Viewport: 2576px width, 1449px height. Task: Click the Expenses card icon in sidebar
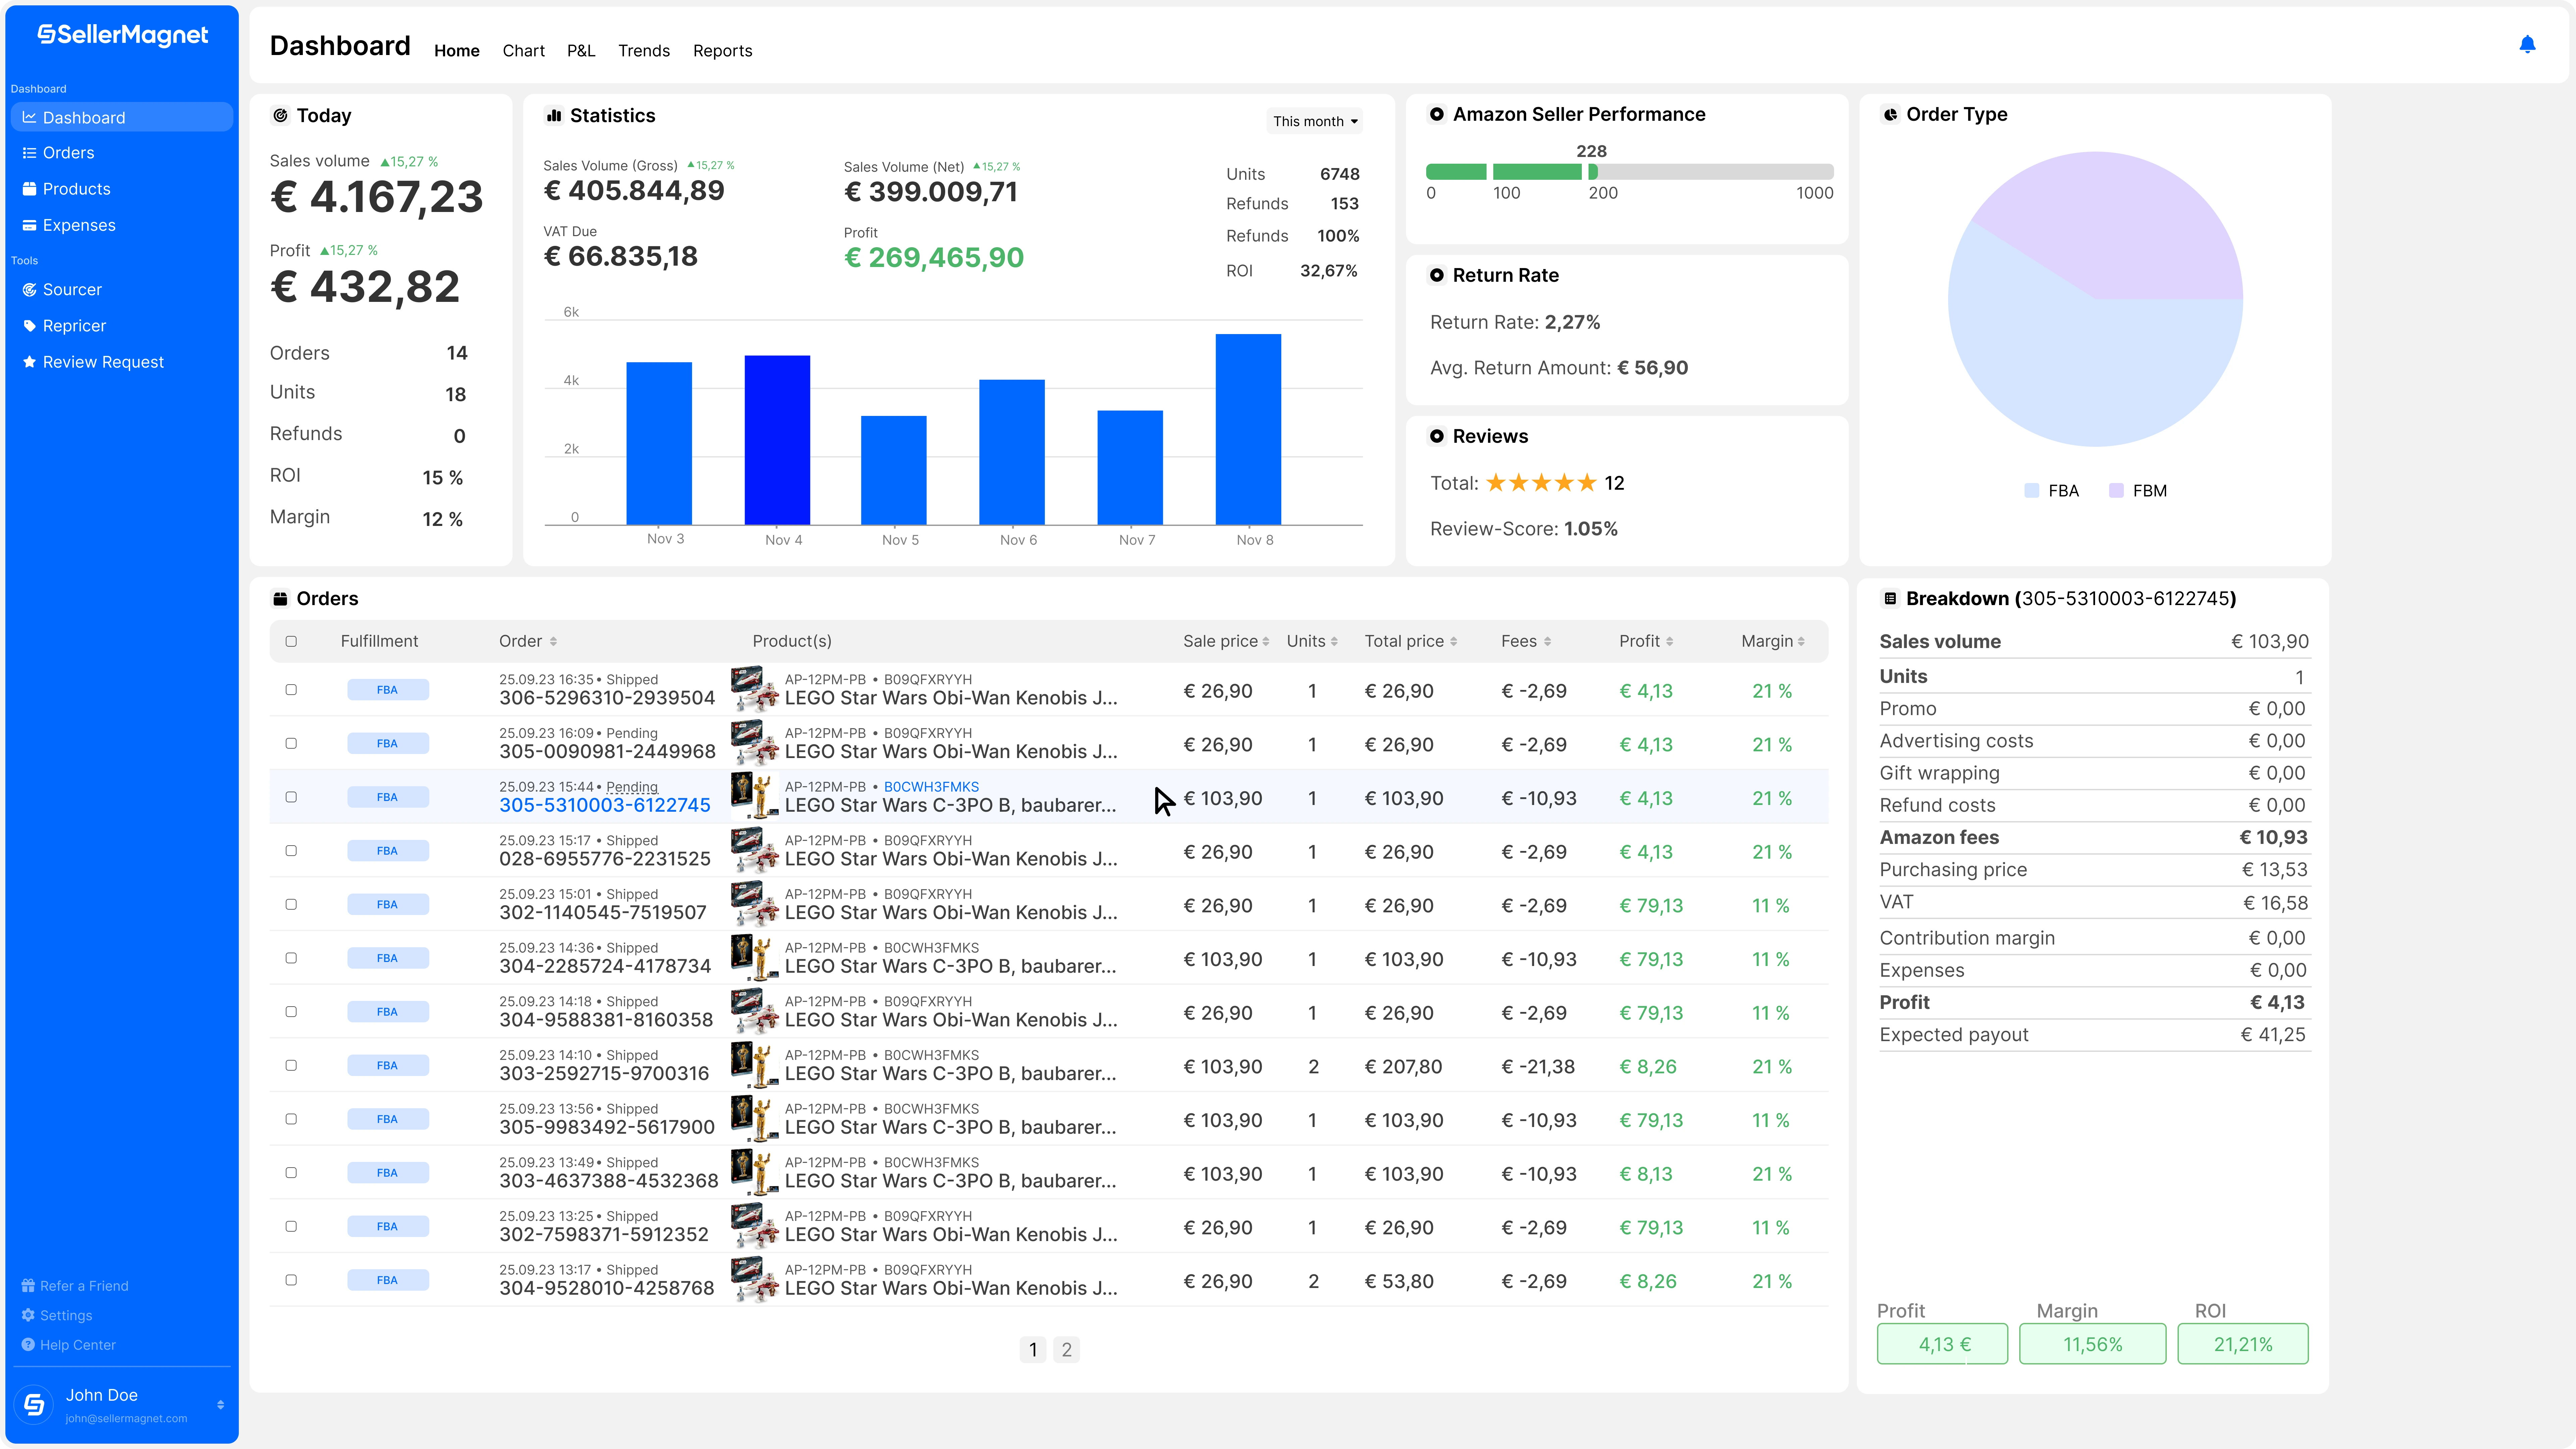coord(29,225)
